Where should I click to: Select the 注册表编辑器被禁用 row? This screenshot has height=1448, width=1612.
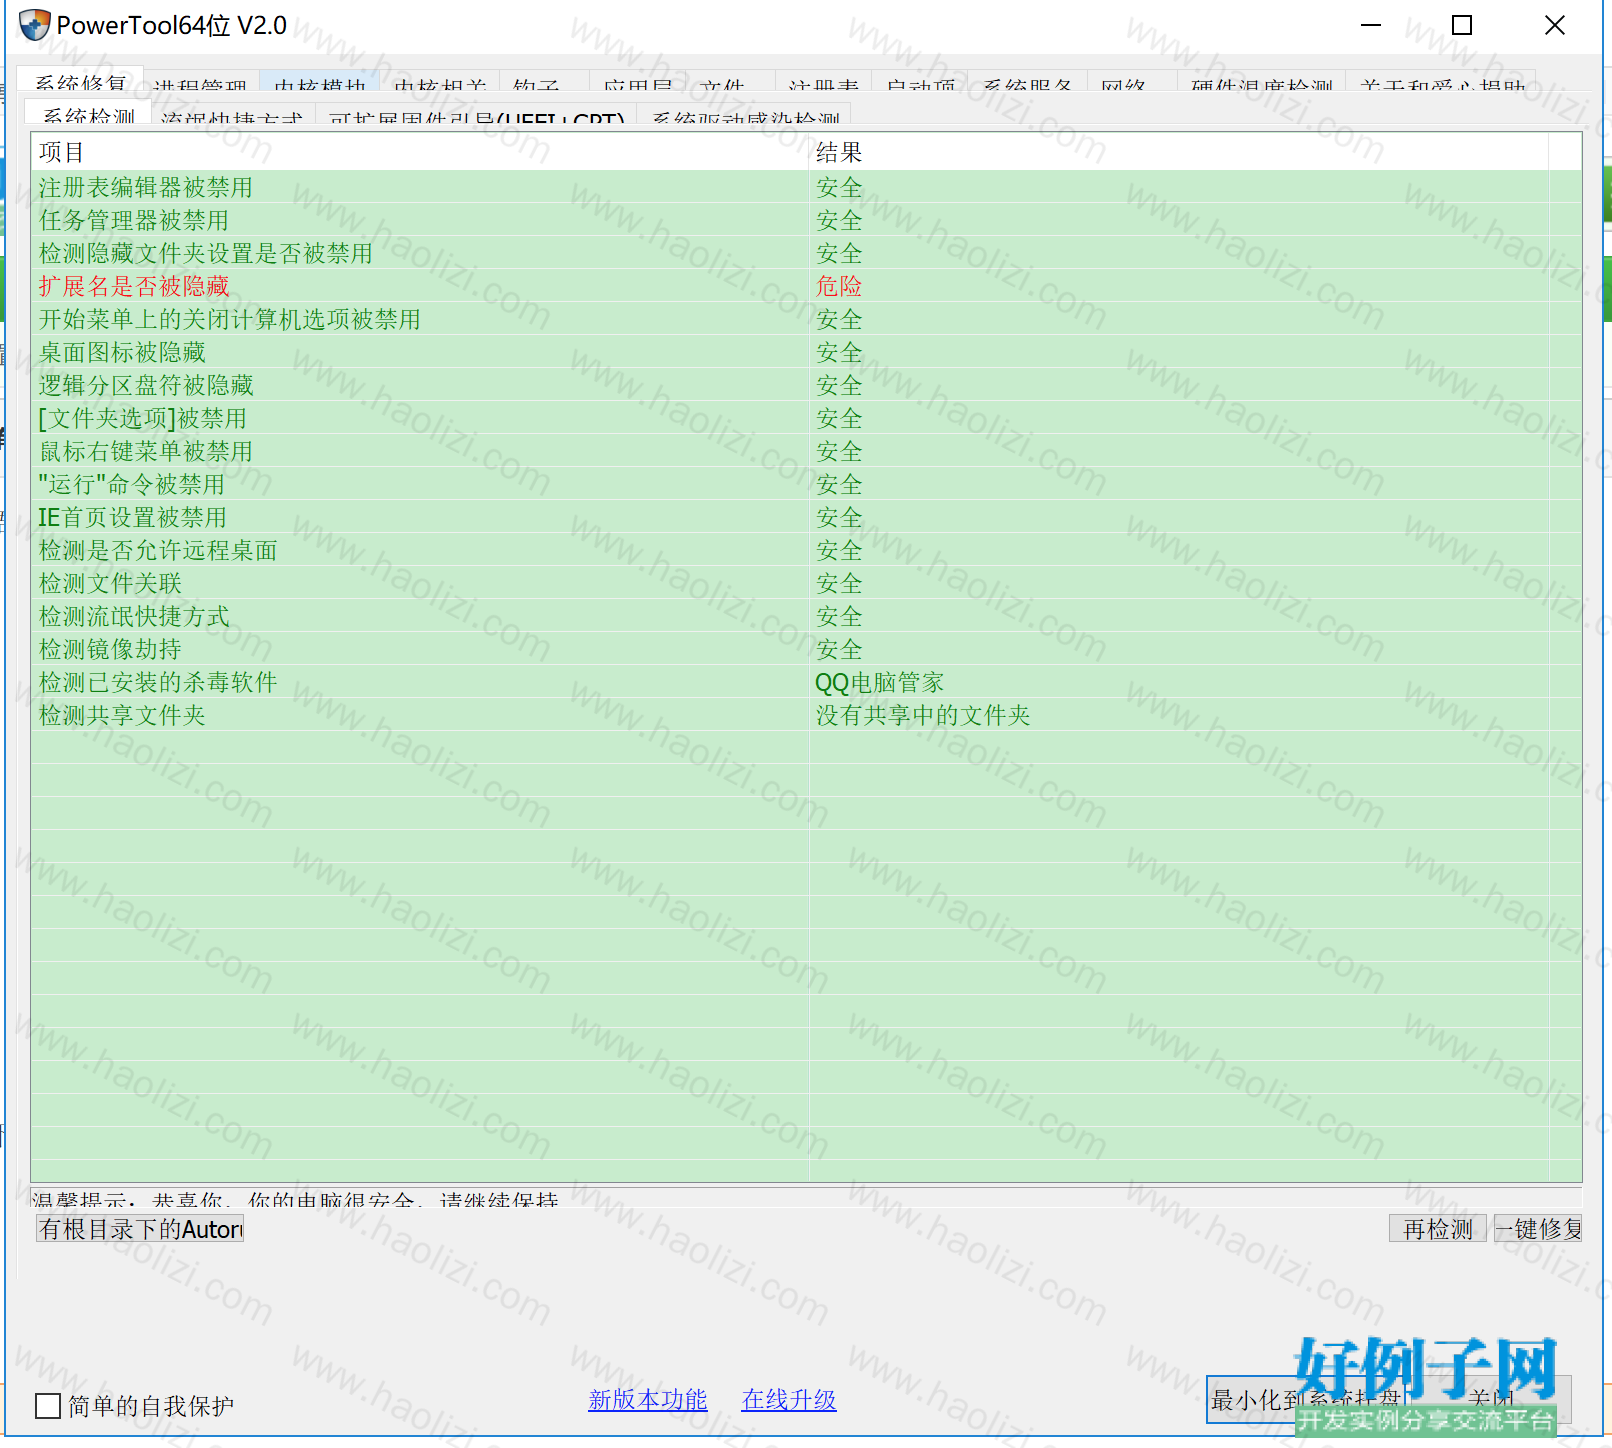pyautogui.click(x=806, y=187)
